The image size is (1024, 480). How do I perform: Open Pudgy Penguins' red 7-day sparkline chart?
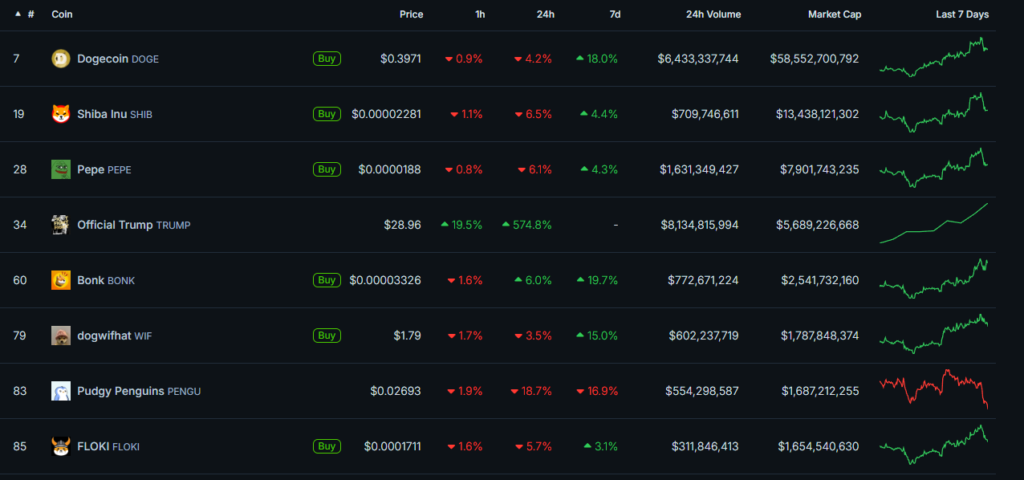click(934, 389)
